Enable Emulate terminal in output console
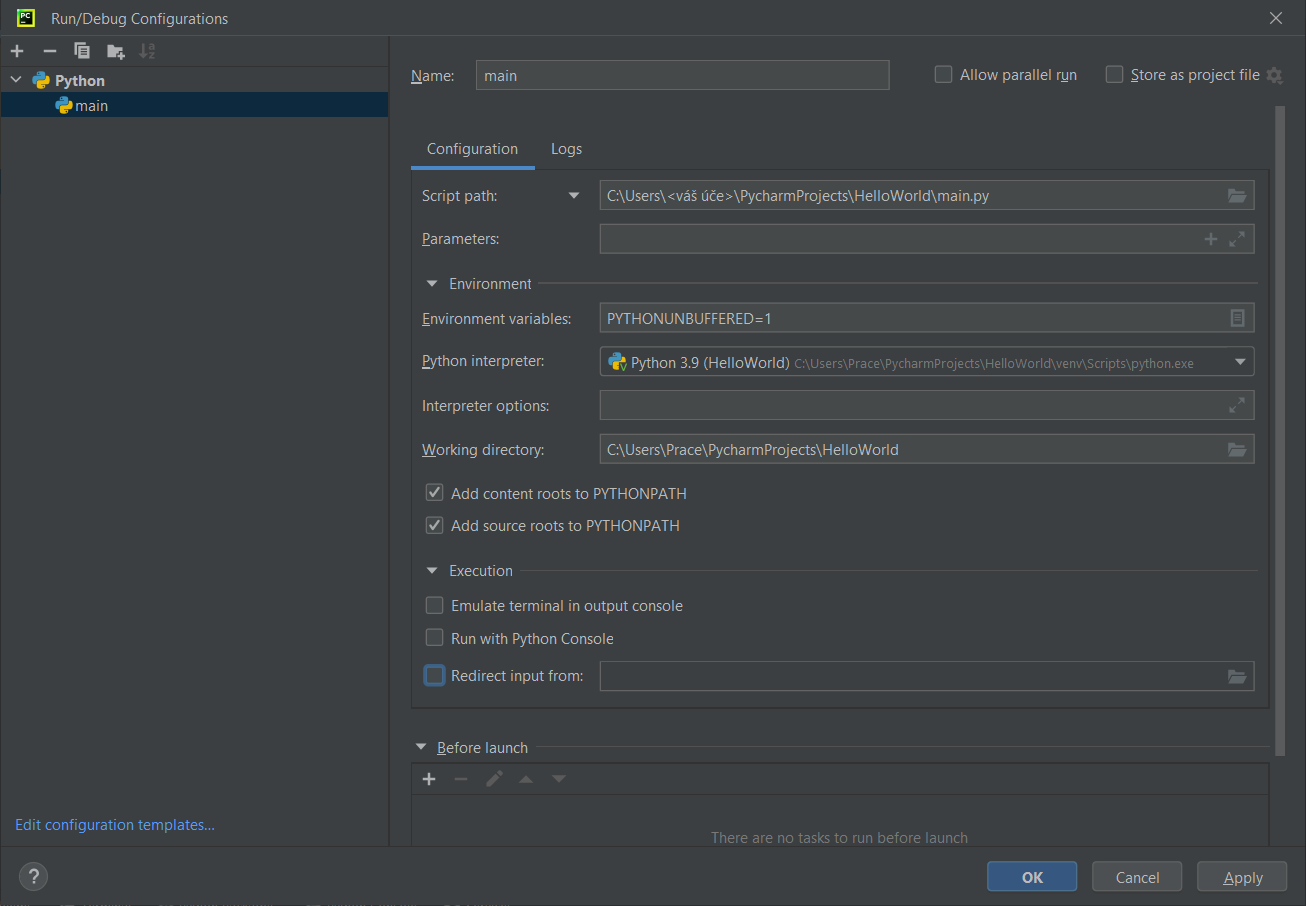Screen dimensions: 1306x906 click(x=434, y=605)
